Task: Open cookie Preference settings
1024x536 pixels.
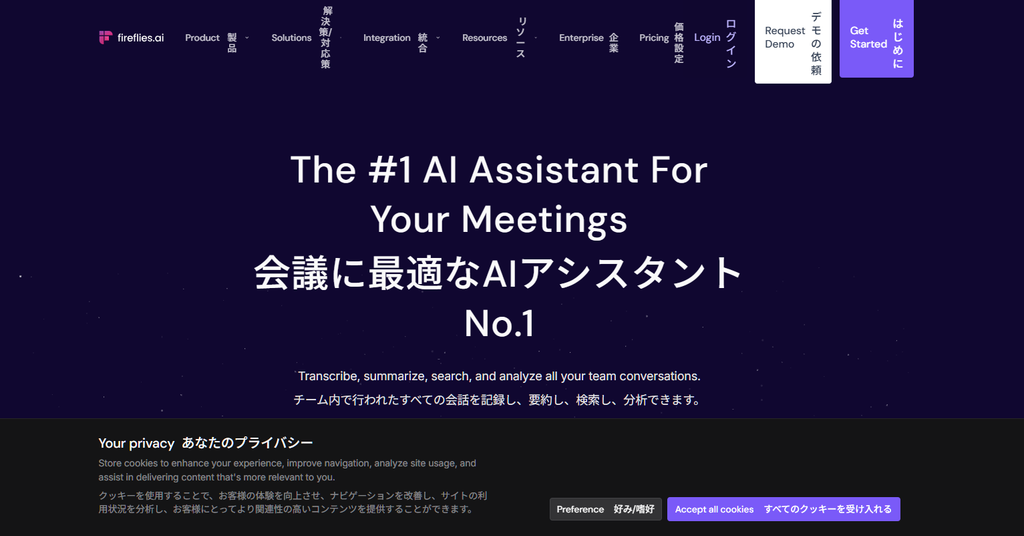Action: [605, 509]
